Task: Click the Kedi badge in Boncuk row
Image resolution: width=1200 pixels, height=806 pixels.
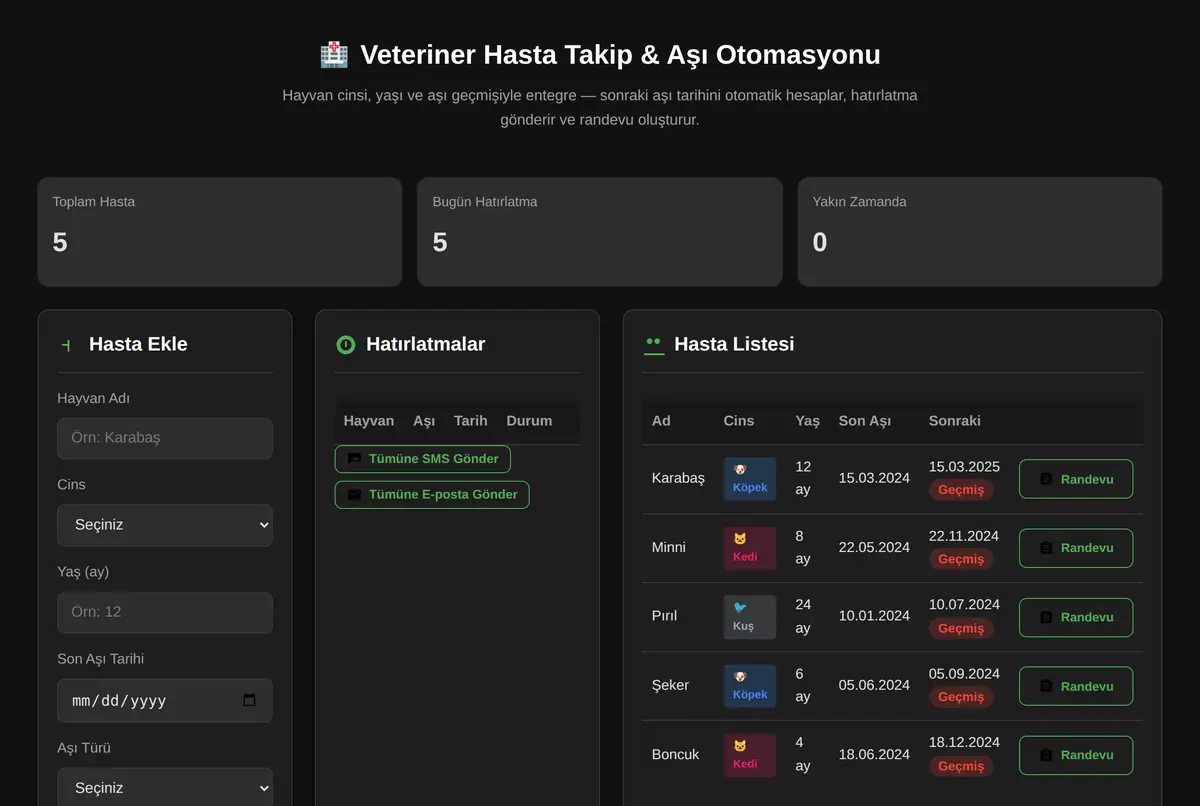Action: [x=750, y=755]
